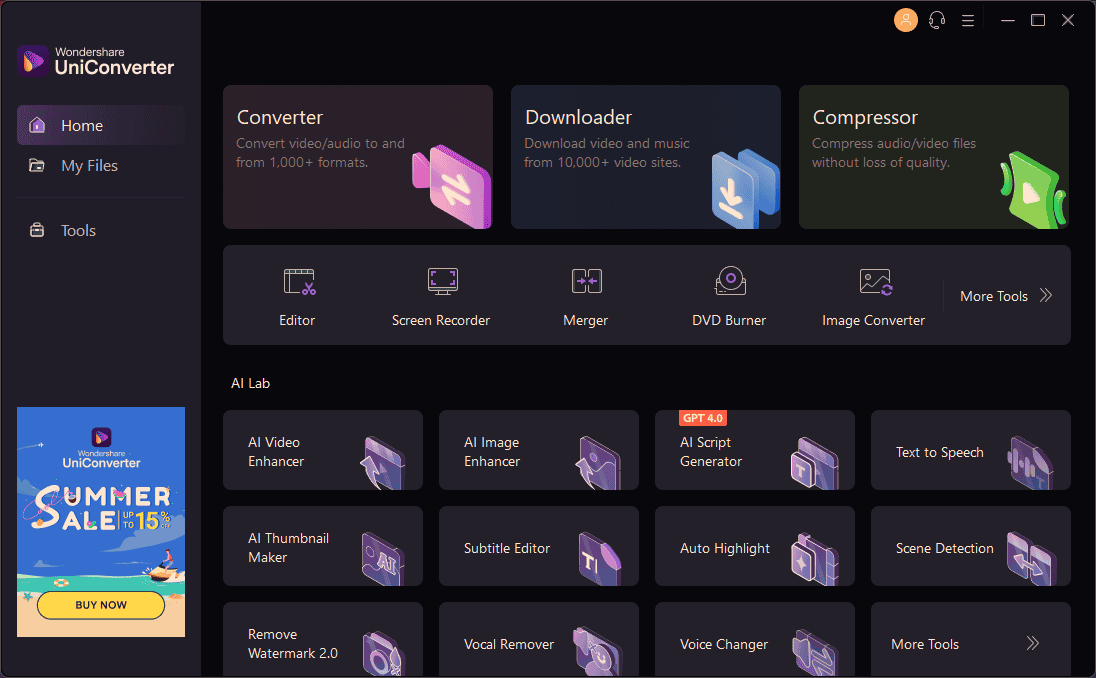Click the AI Script Generator icon
1096x678 pixels.
pos(814,463)
